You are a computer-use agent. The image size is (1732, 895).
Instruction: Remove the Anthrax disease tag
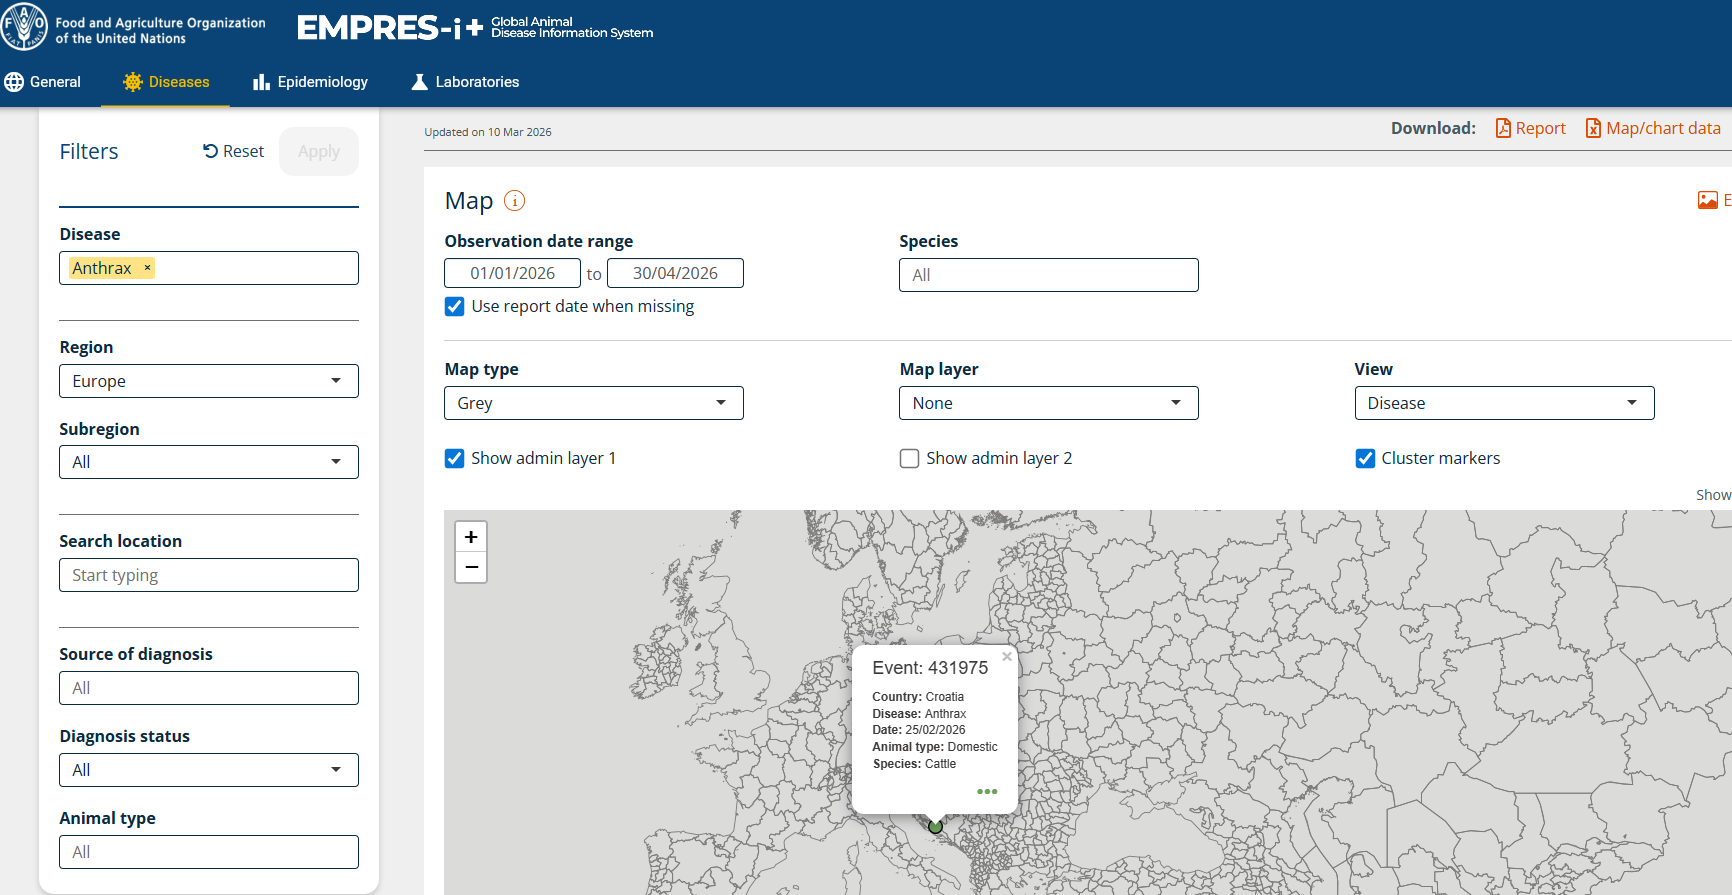click(147, 268)
